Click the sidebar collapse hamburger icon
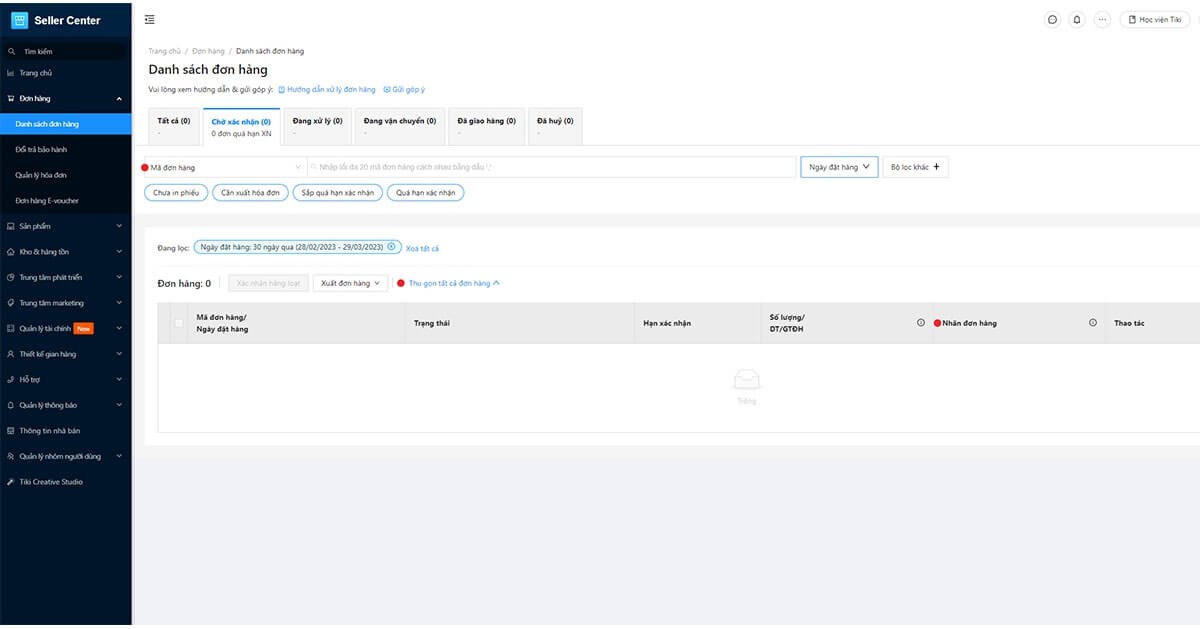The height and width of the screenshot is (629, 1200). [150, 20]
